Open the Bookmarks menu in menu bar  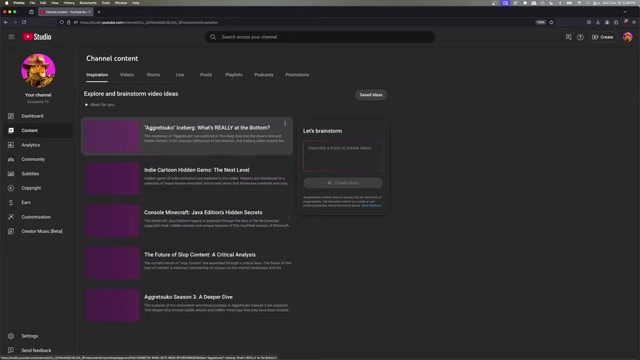point(88,3)
